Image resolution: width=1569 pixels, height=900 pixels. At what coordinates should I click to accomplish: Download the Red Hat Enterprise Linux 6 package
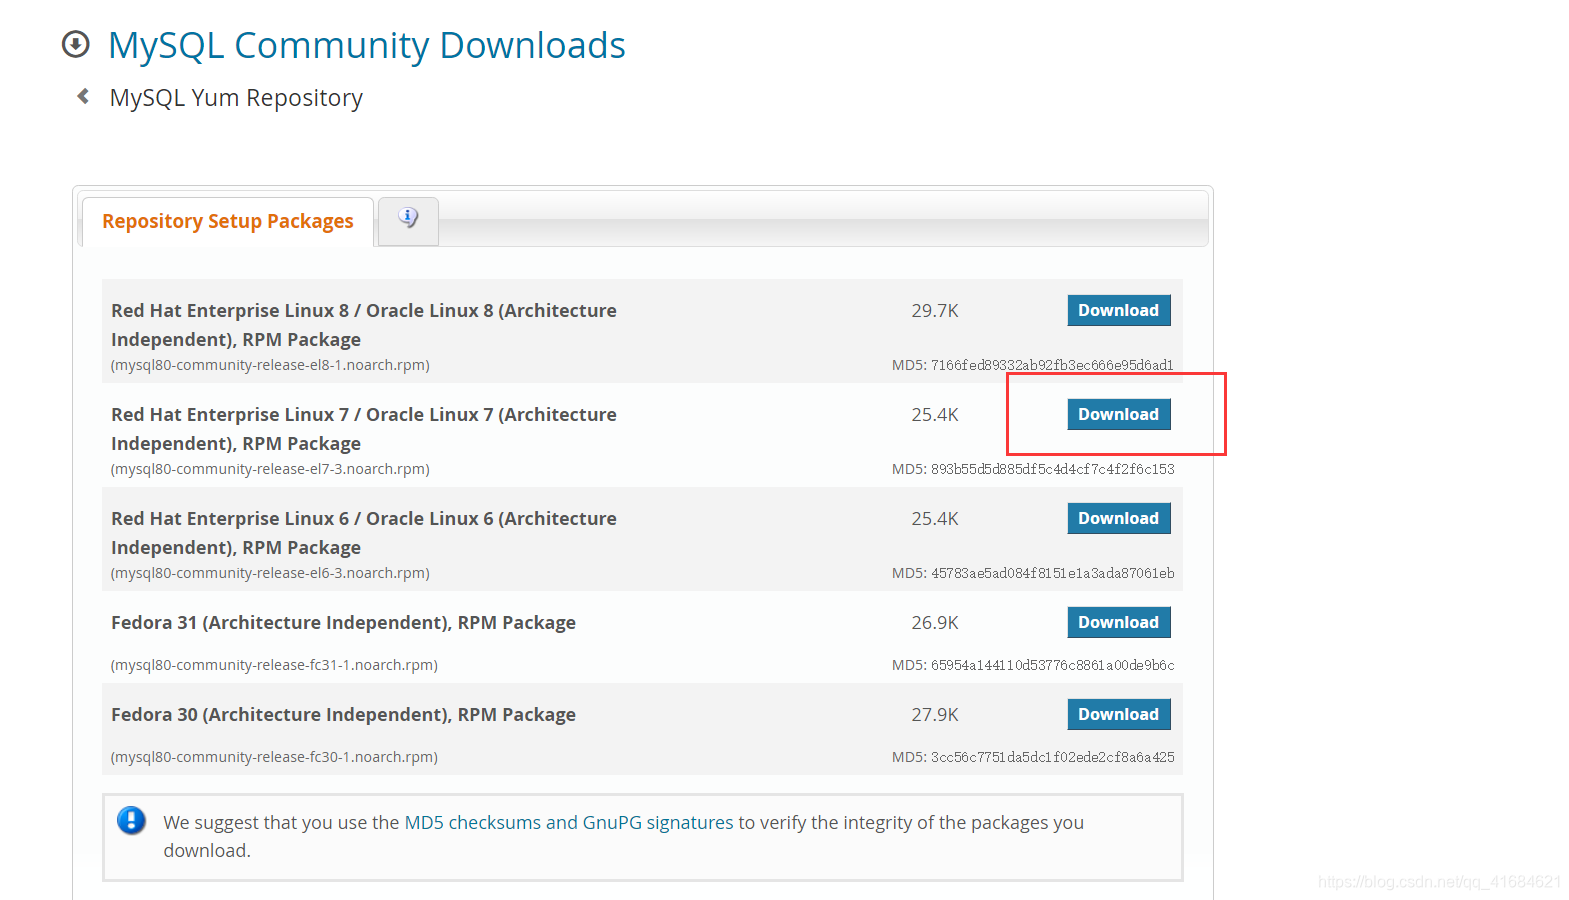(x=1119, y=518)
